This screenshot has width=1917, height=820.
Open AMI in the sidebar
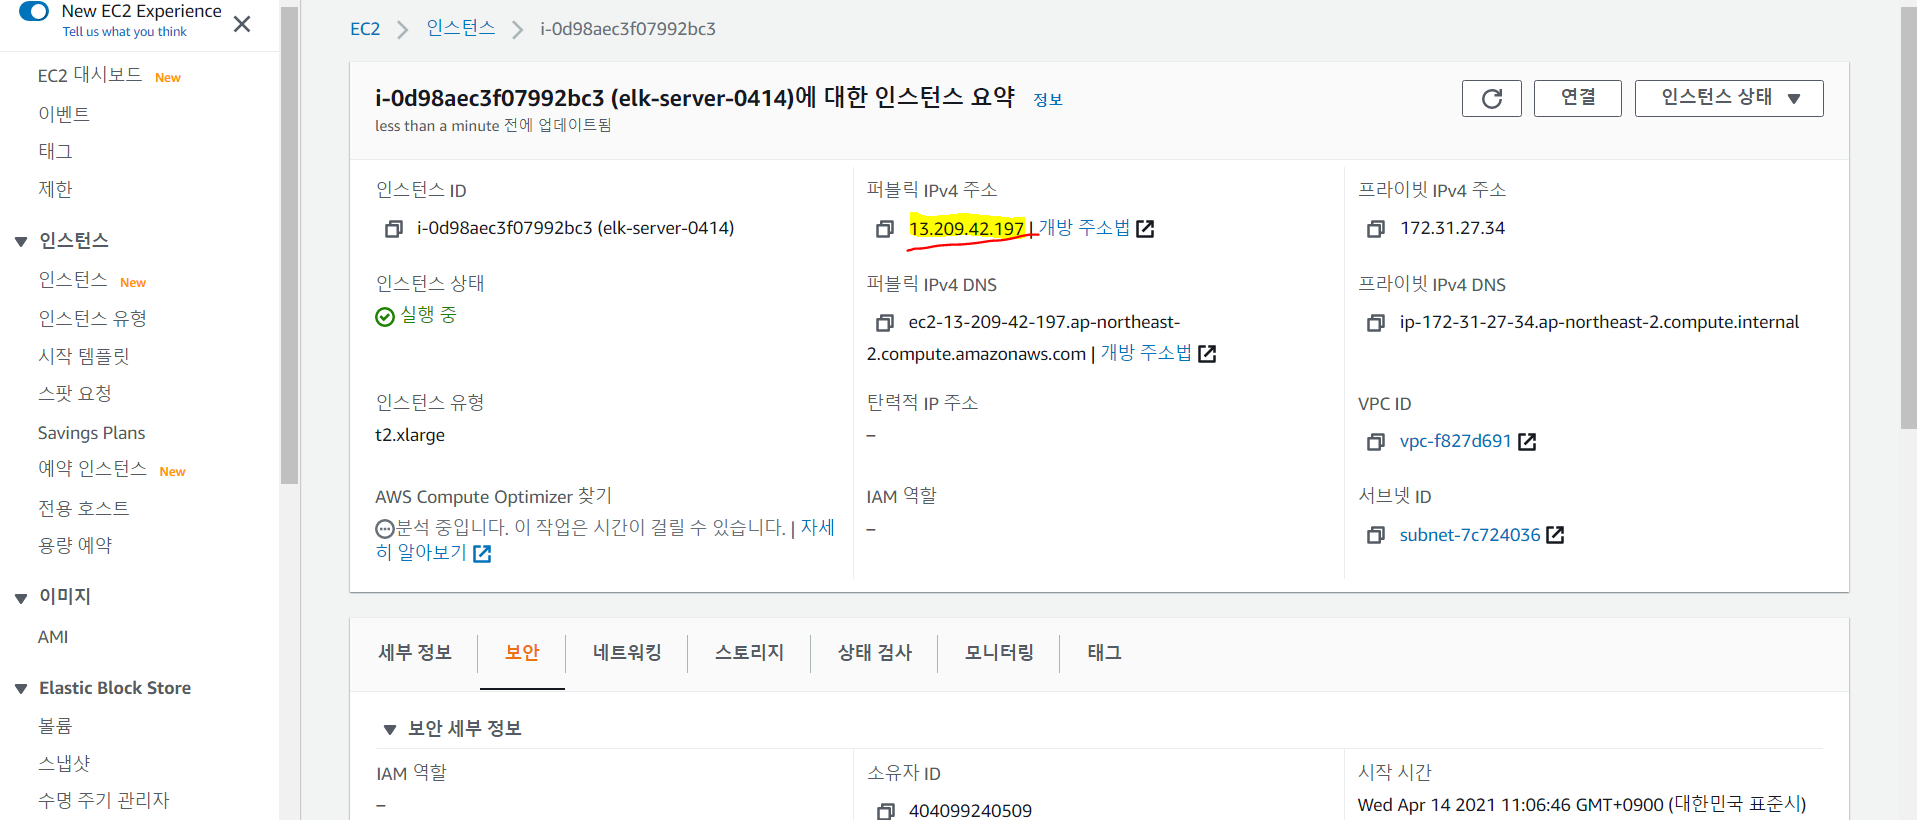[x=53, y=637]
